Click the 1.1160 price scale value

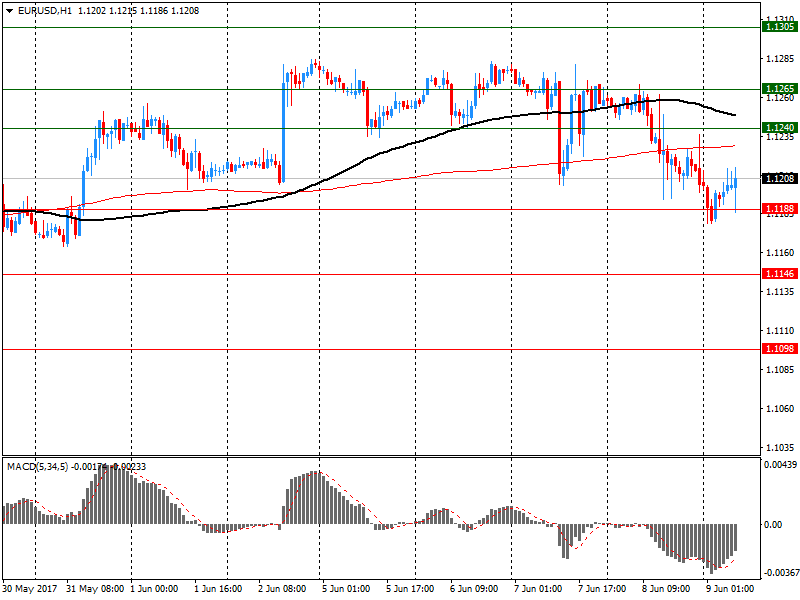tap(780, 253)
